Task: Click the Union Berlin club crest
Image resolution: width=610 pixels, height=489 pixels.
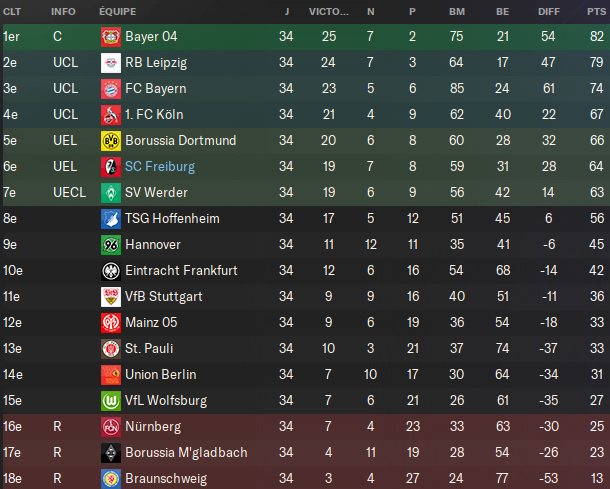Action: point(111,374)
